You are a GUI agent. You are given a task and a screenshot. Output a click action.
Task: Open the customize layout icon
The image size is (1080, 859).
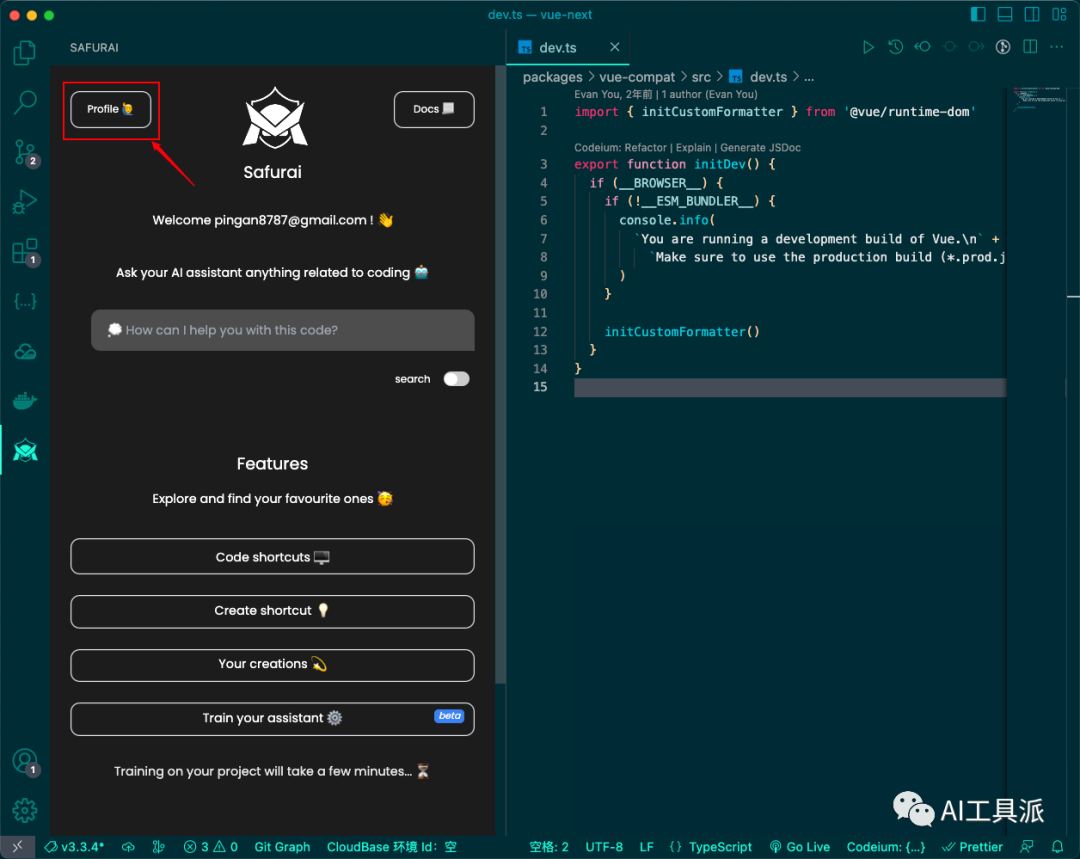[1059, 14]
